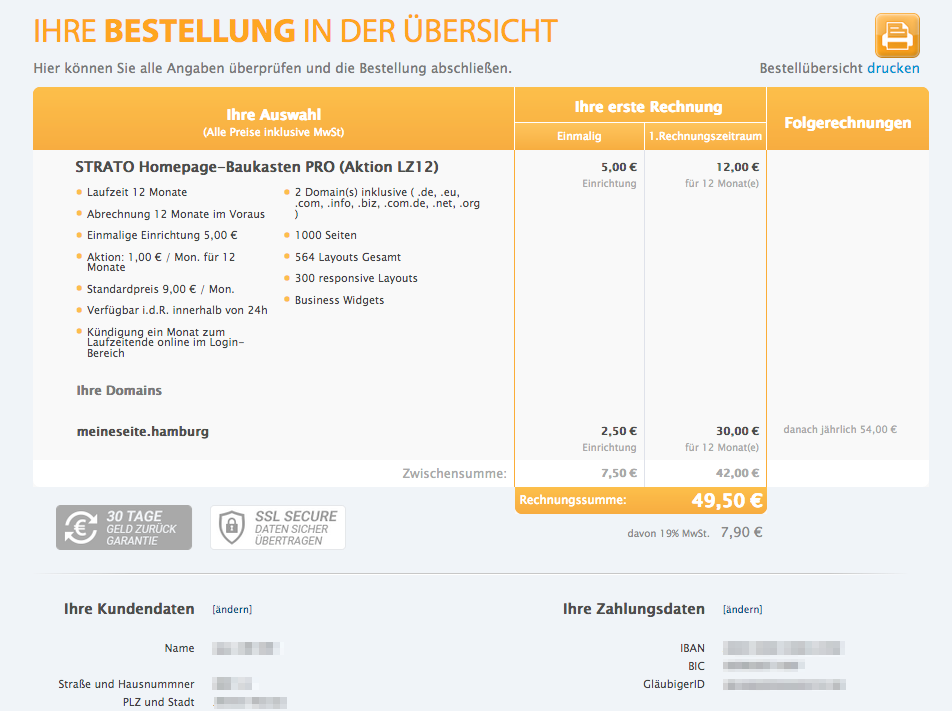This screenshot has height=711, width=952.
Task: Click the Rechnungssumme total of 49,50 €
Action: (x=727, y=500)
